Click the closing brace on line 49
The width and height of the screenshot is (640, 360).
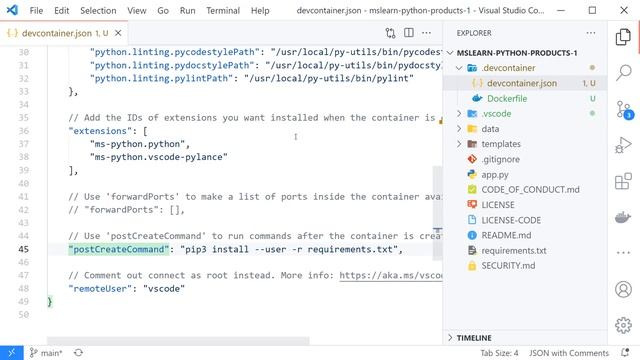[50, 302]
